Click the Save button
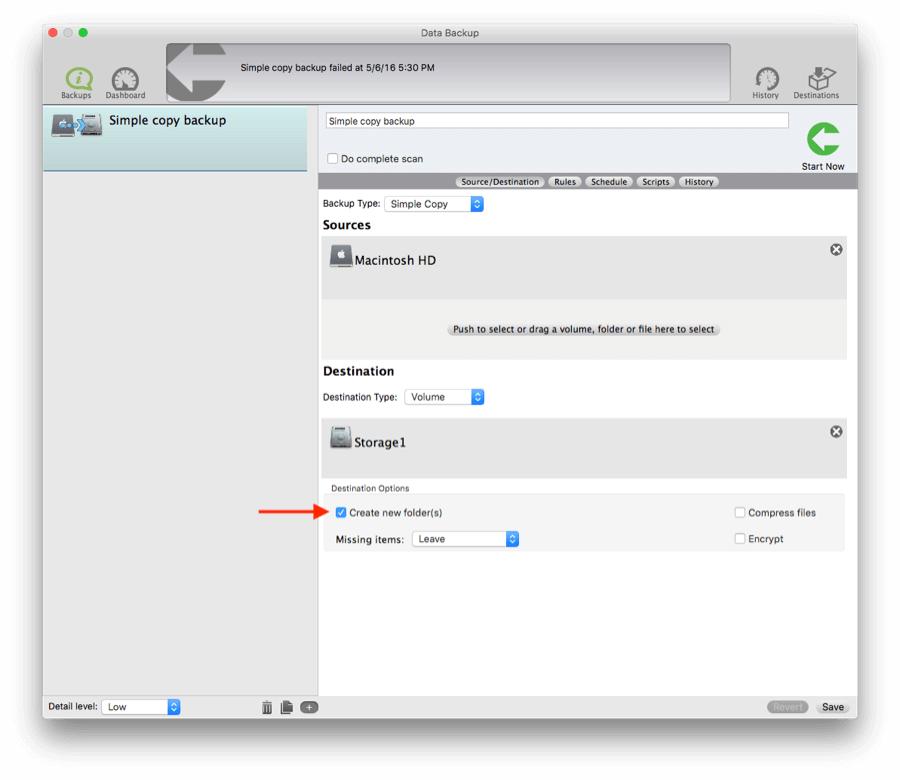The height and width of the screenshot is (780, 900). point(833,707)
